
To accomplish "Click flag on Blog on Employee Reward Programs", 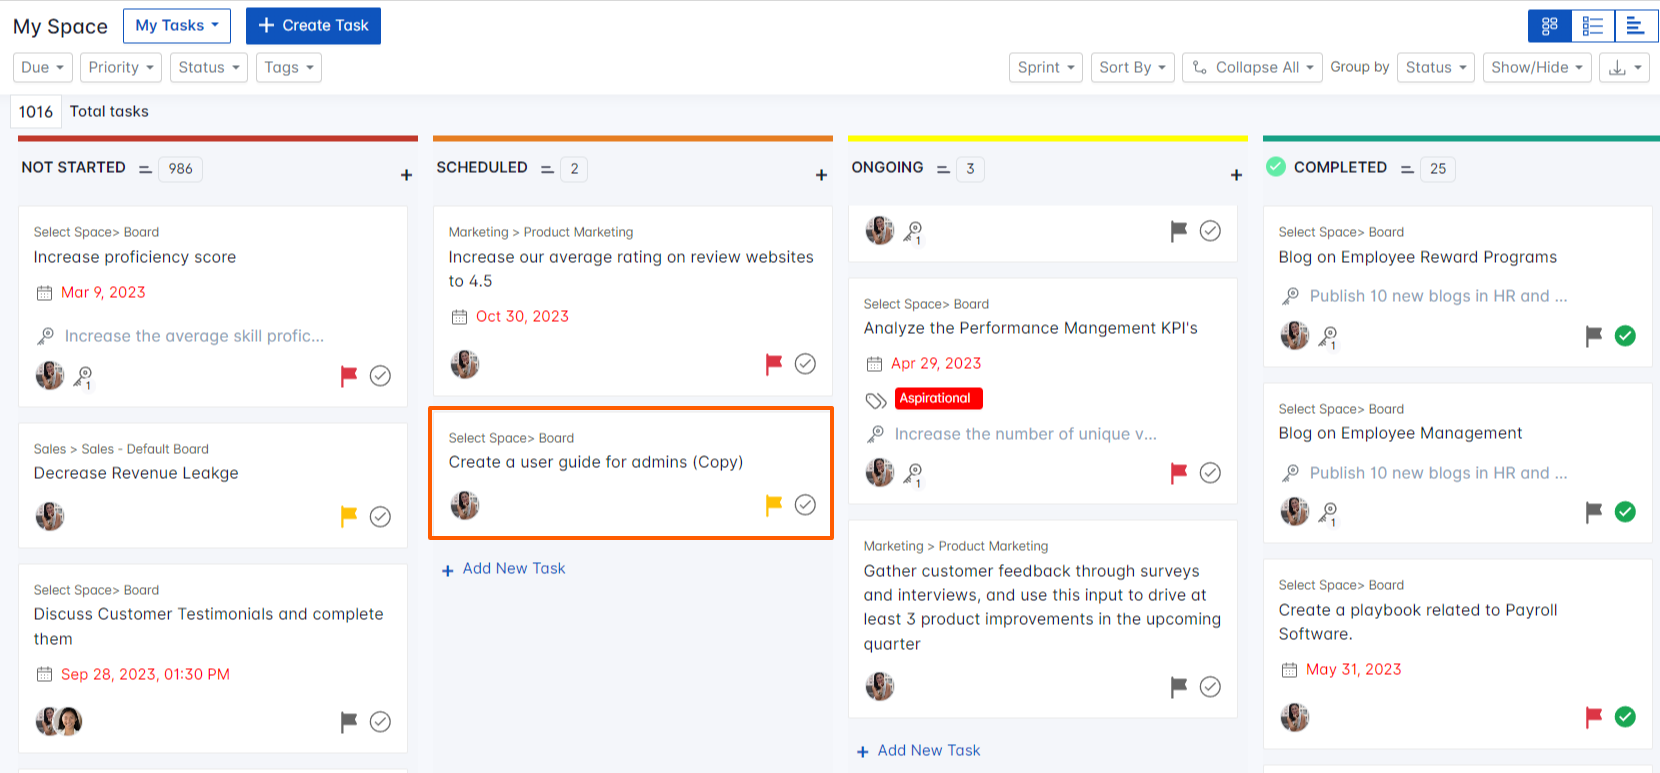I will 1593,336.
